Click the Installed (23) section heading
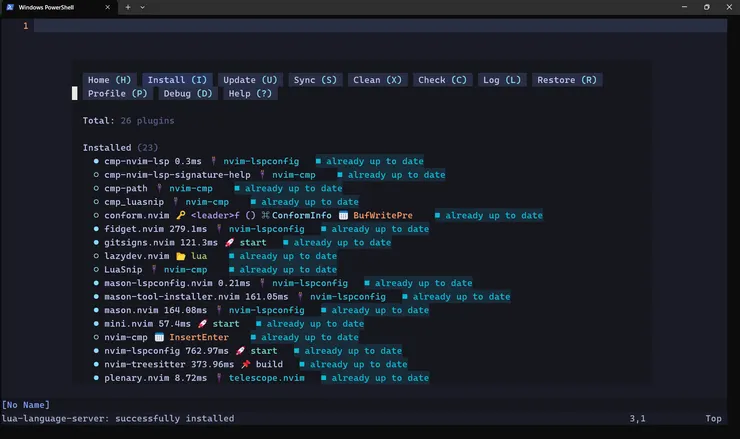 [120, 148]
